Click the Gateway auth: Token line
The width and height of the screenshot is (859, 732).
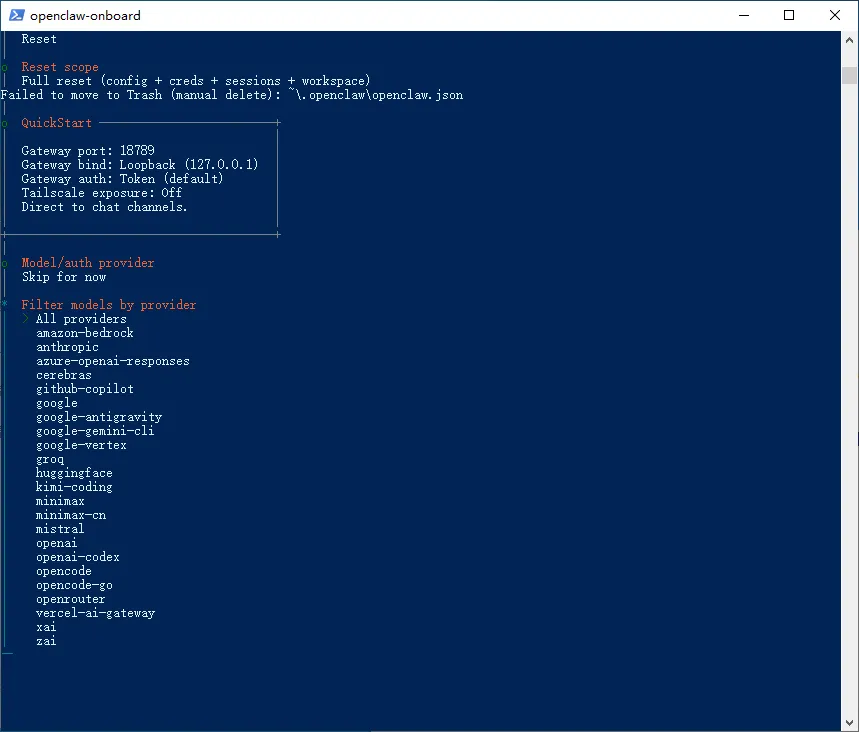122,179
